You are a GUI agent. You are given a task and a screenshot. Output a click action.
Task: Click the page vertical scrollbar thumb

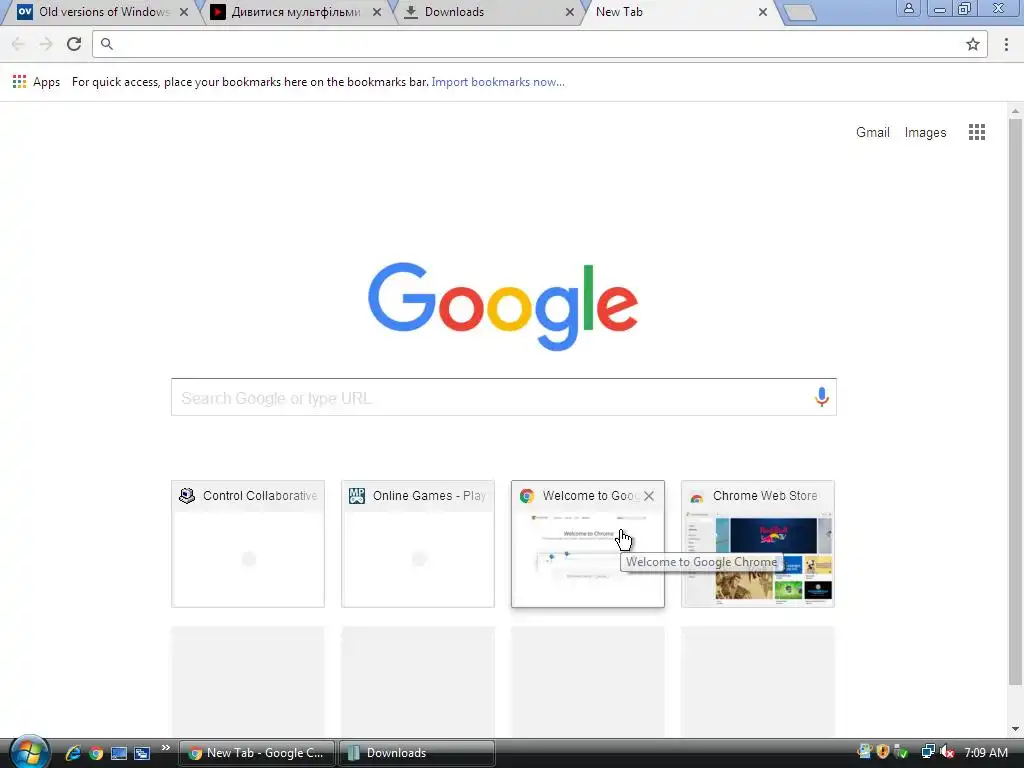click(1016, 402)
